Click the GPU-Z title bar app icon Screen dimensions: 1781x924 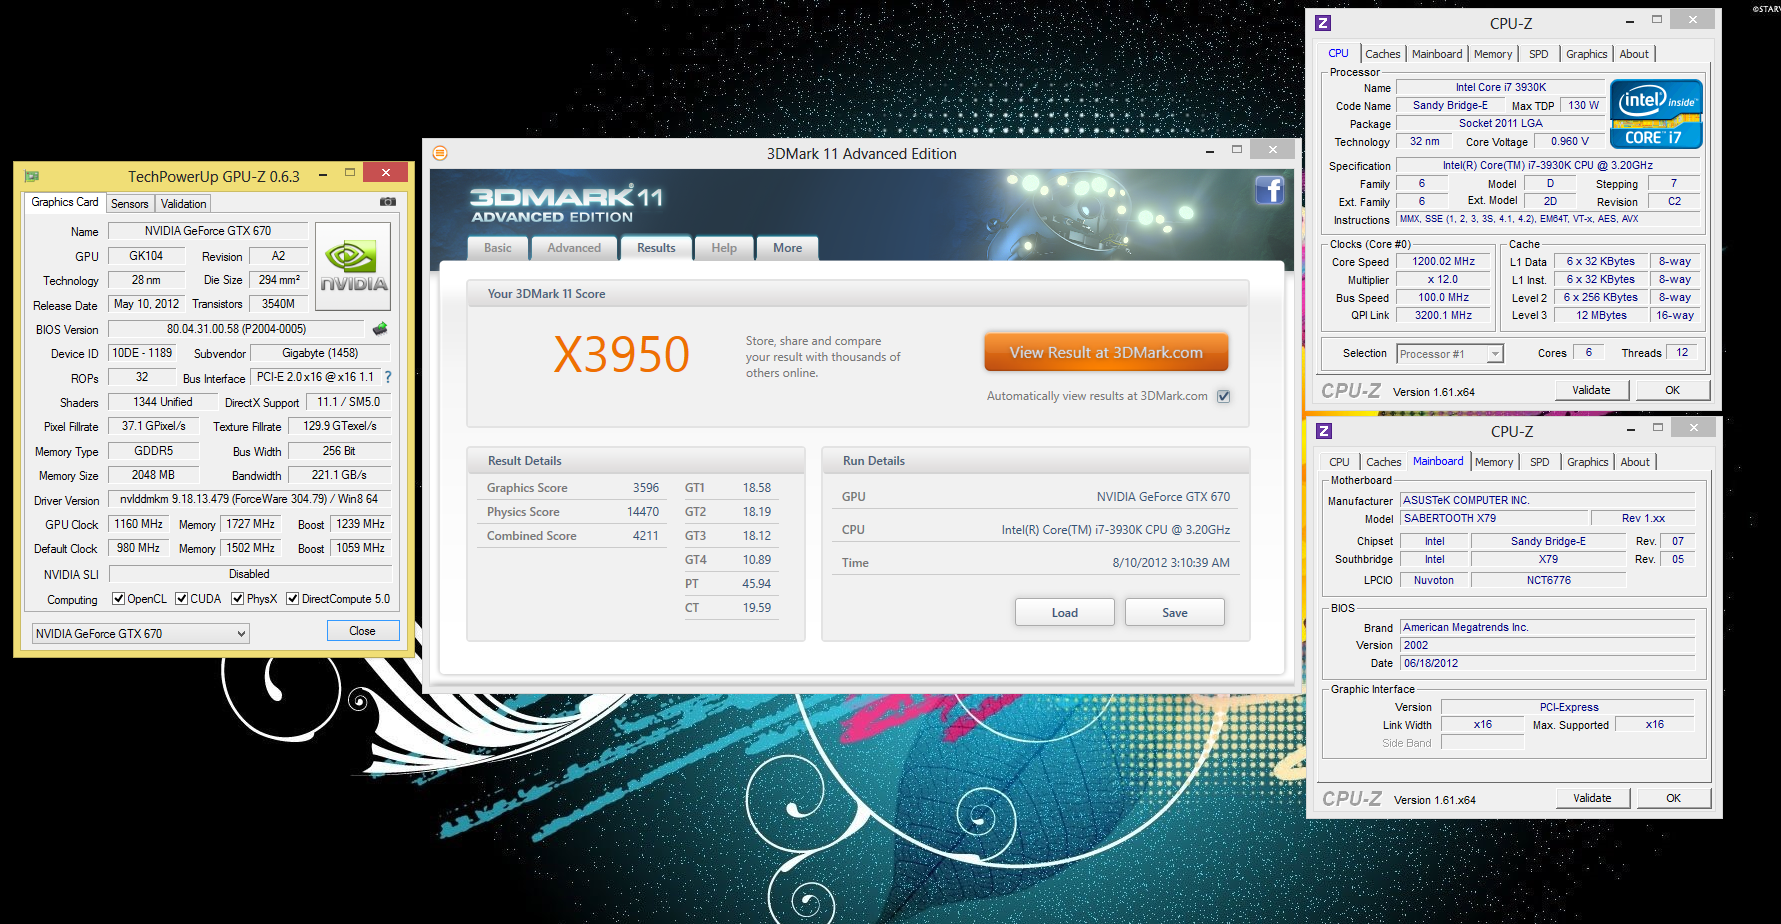tap(31, 176)
